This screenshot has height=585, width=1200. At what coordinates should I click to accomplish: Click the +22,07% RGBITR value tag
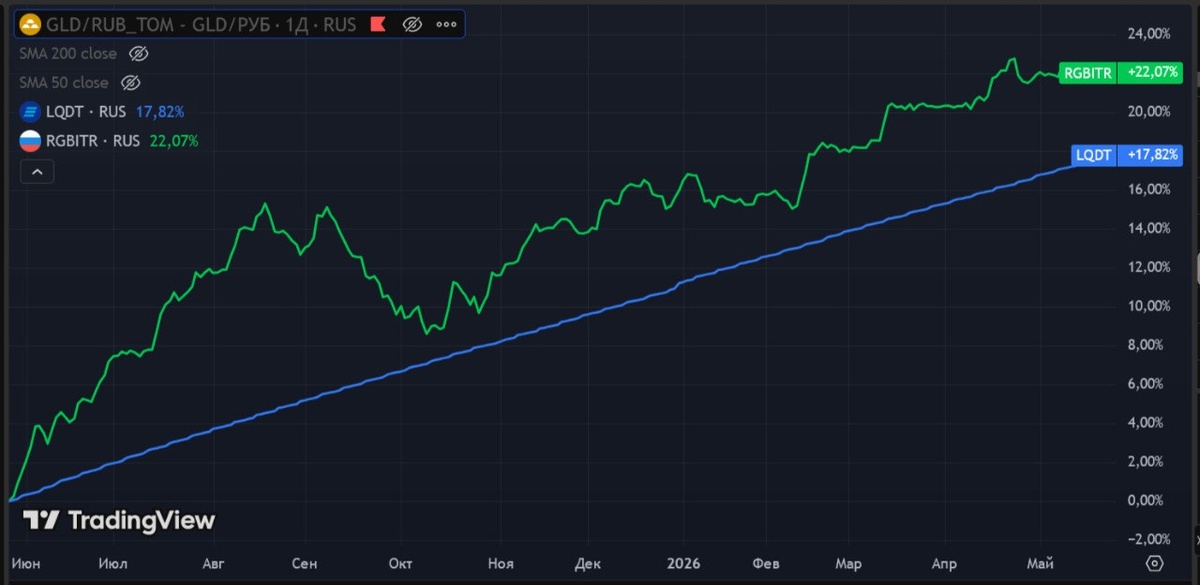pyautogui.click(x=1151, y=73)
